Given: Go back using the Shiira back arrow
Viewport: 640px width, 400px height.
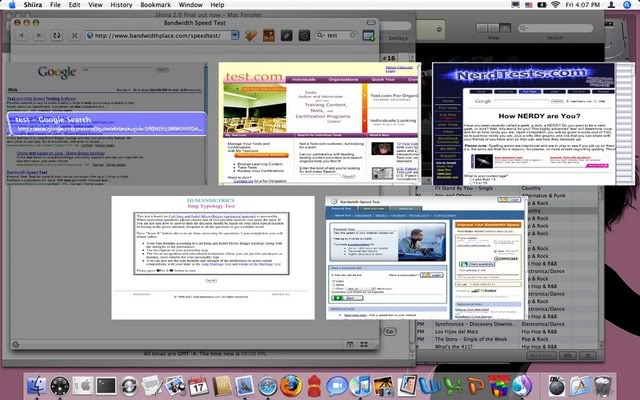Looking at the screenshot, I should click(x=21, y=36).
